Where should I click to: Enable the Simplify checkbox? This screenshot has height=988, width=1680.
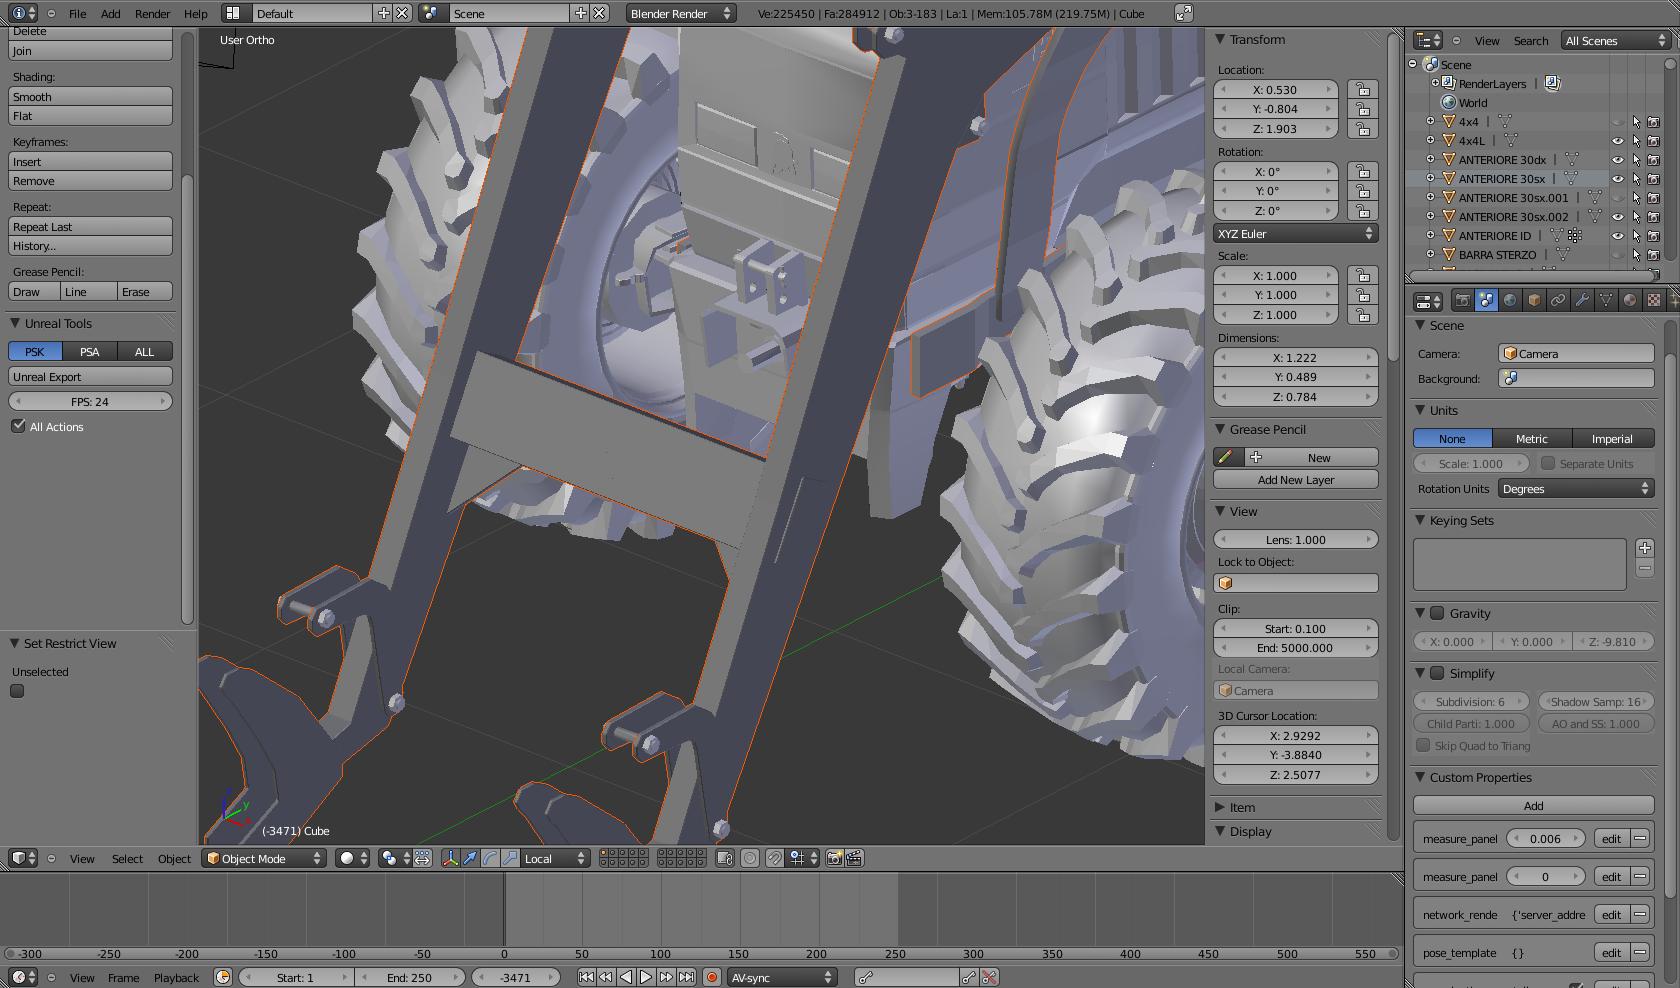1437,673
